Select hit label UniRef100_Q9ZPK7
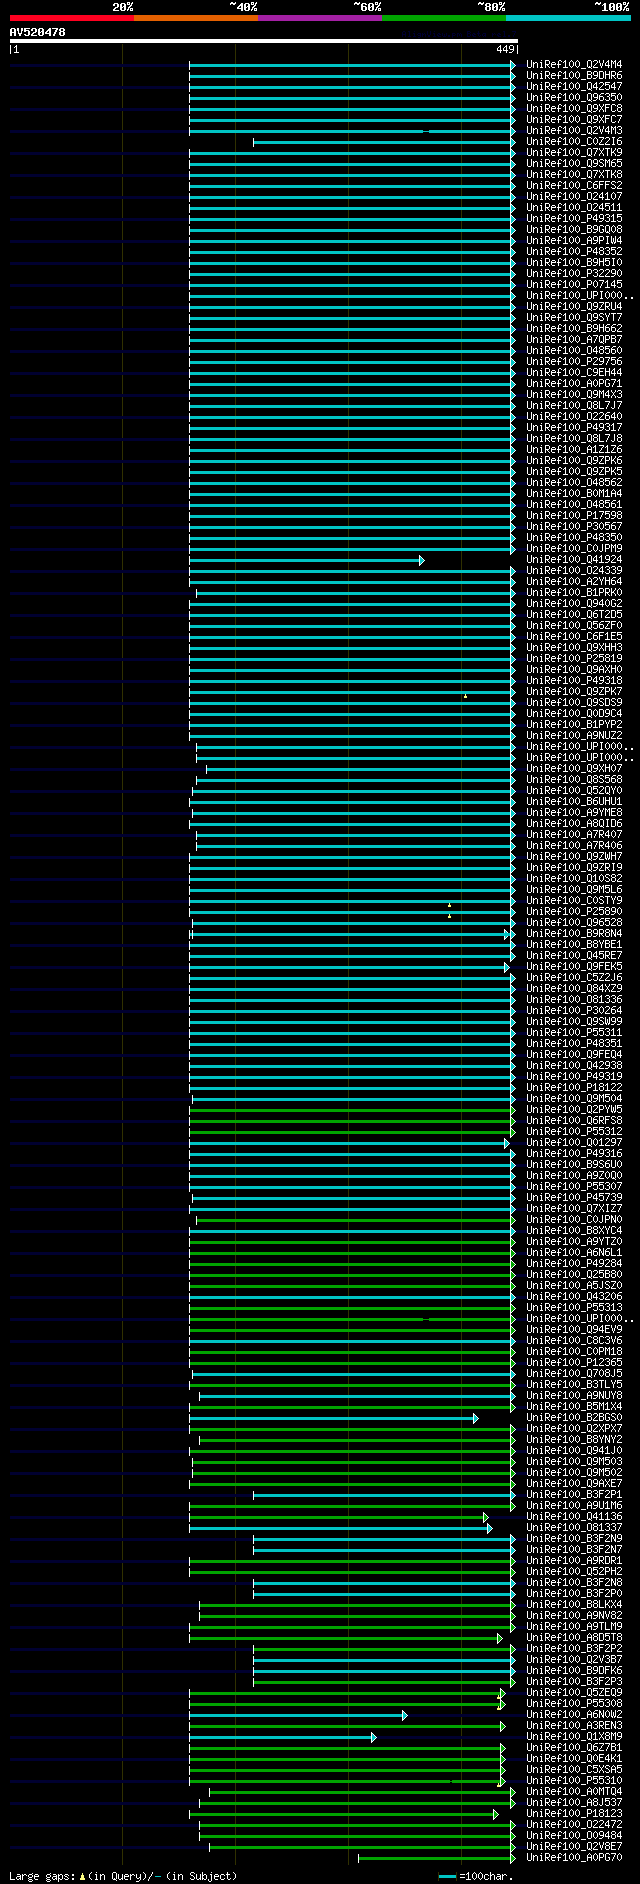The height and width of the screenshot is (1884, 640). pyautogui.click(x=574, y=692)
